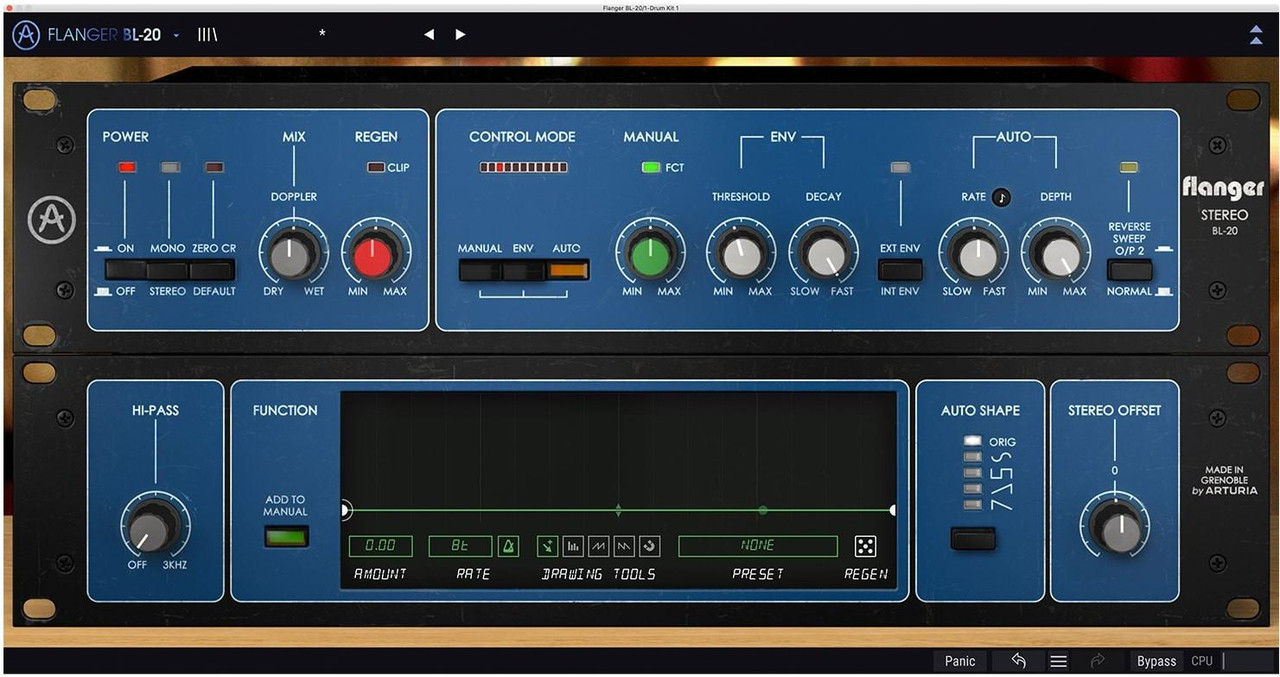The image size is (1280, 677).
Task: Toggle the power ON/OFF switch
Action: (126, 269)
